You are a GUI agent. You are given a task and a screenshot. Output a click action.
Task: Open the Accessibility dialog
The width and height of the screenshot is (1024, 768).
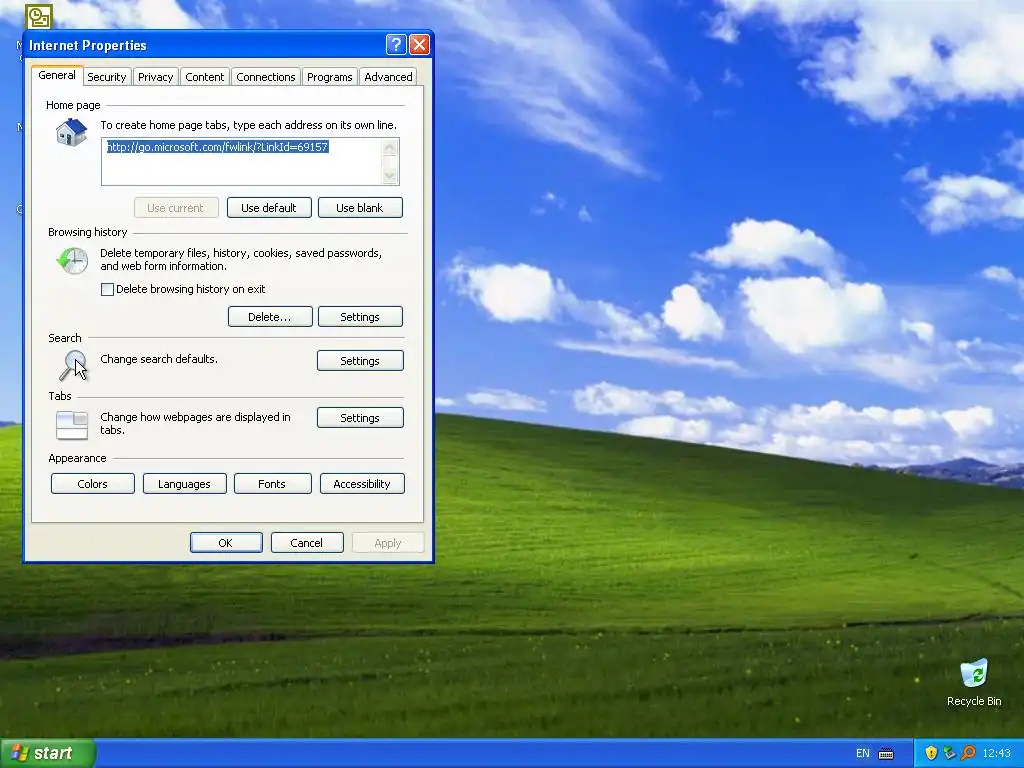click(x=362, y=484)
